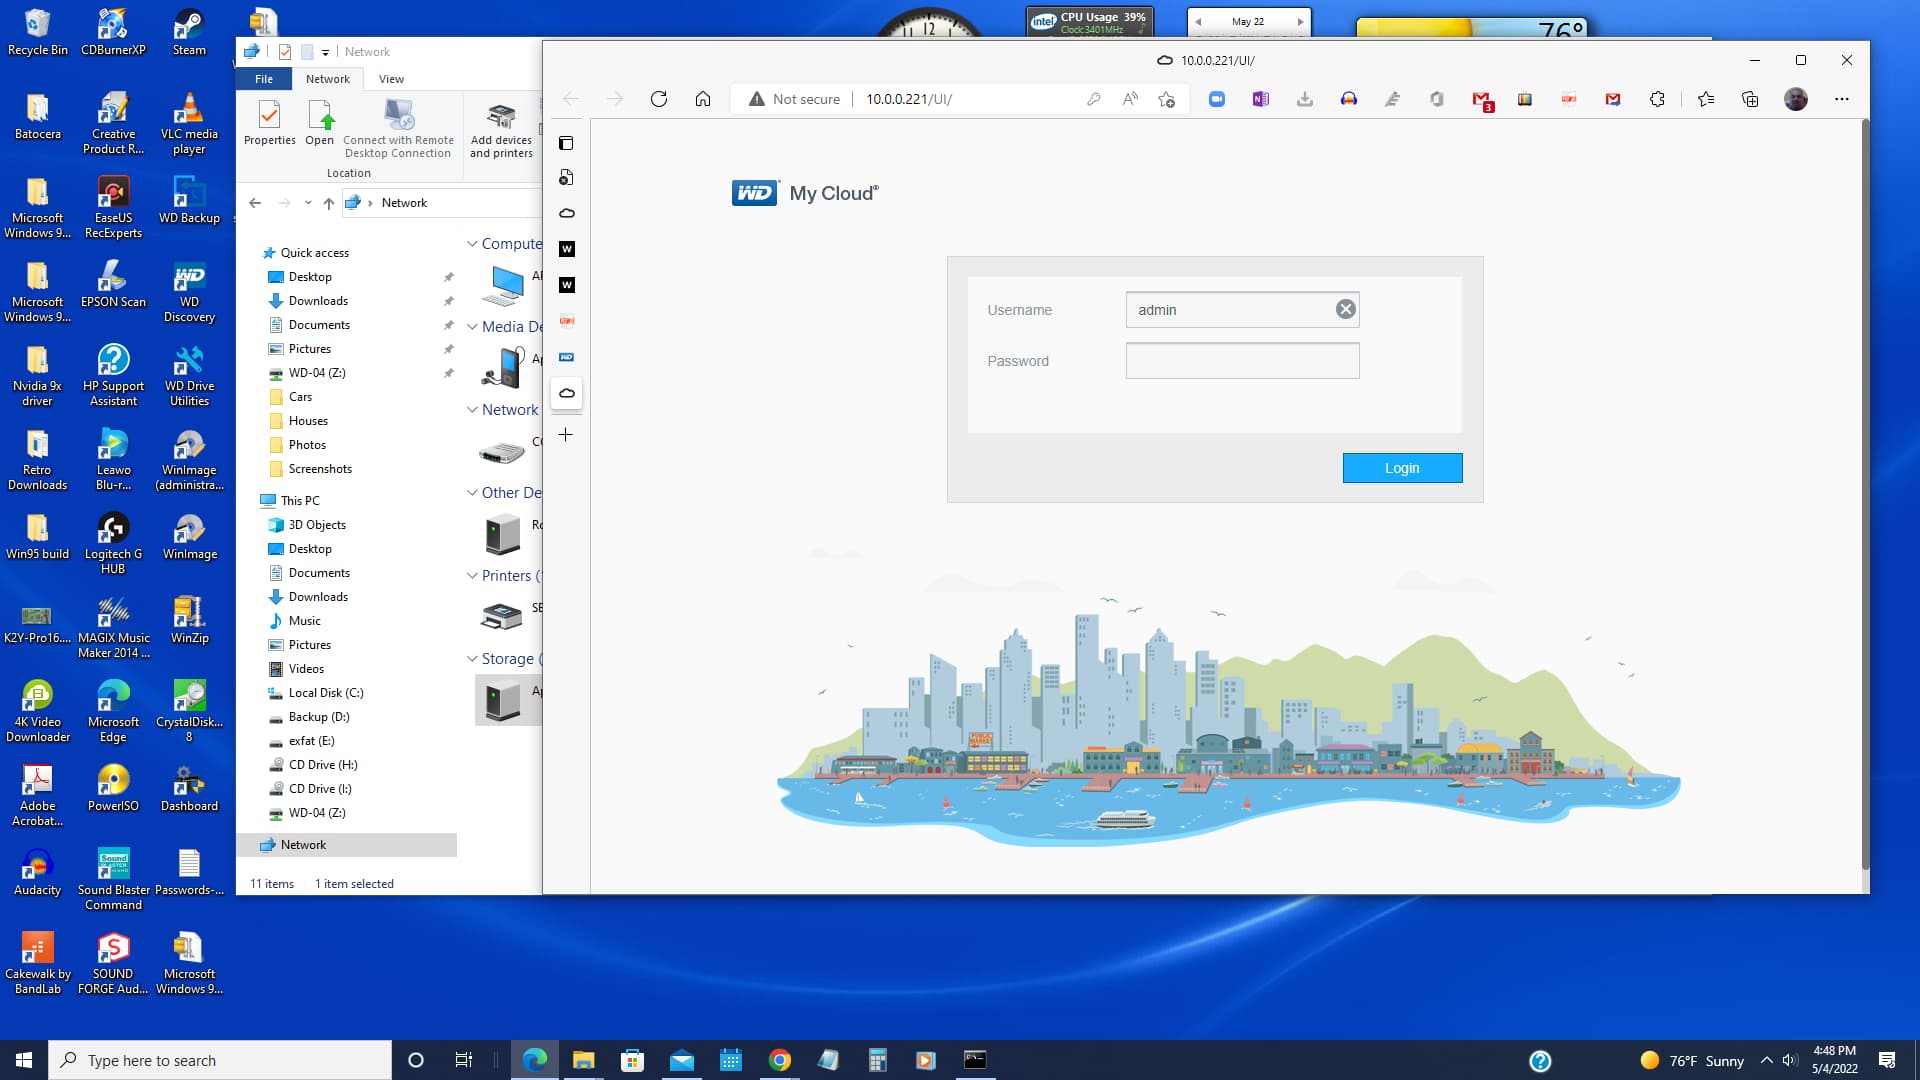Image resolution: width=1920 pixels, height=1080 pixels.
Task: Open the saved password key icon
Action: pos(1093,99)
